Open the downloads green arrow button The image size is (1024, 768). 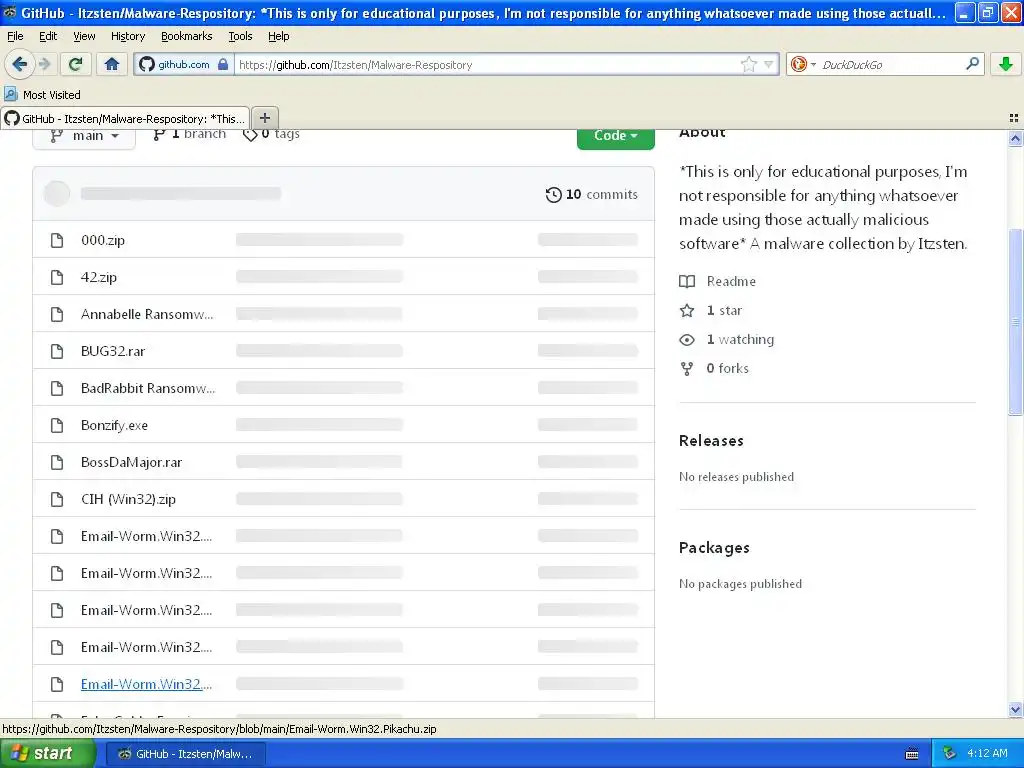(x=1006, y=64)
